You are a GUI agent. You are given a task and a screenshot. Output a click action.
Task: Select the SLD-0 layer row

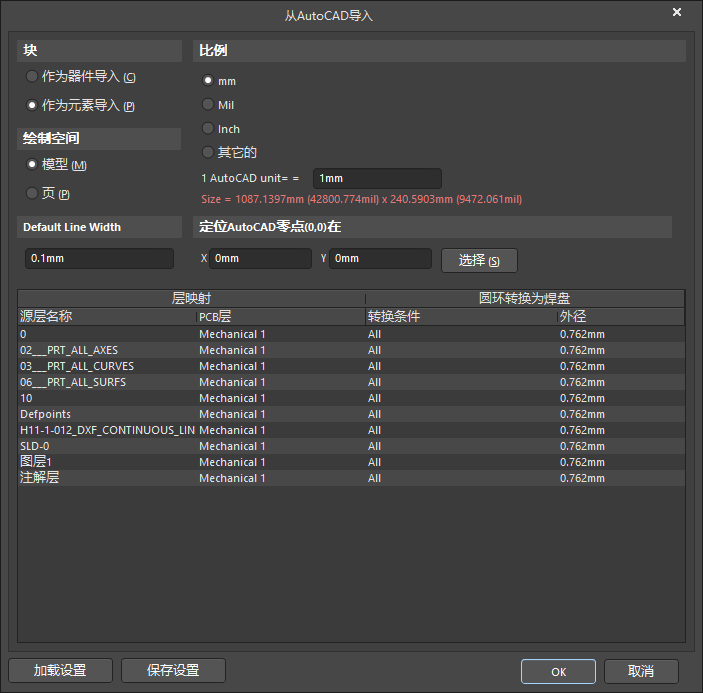coord(352,446)
